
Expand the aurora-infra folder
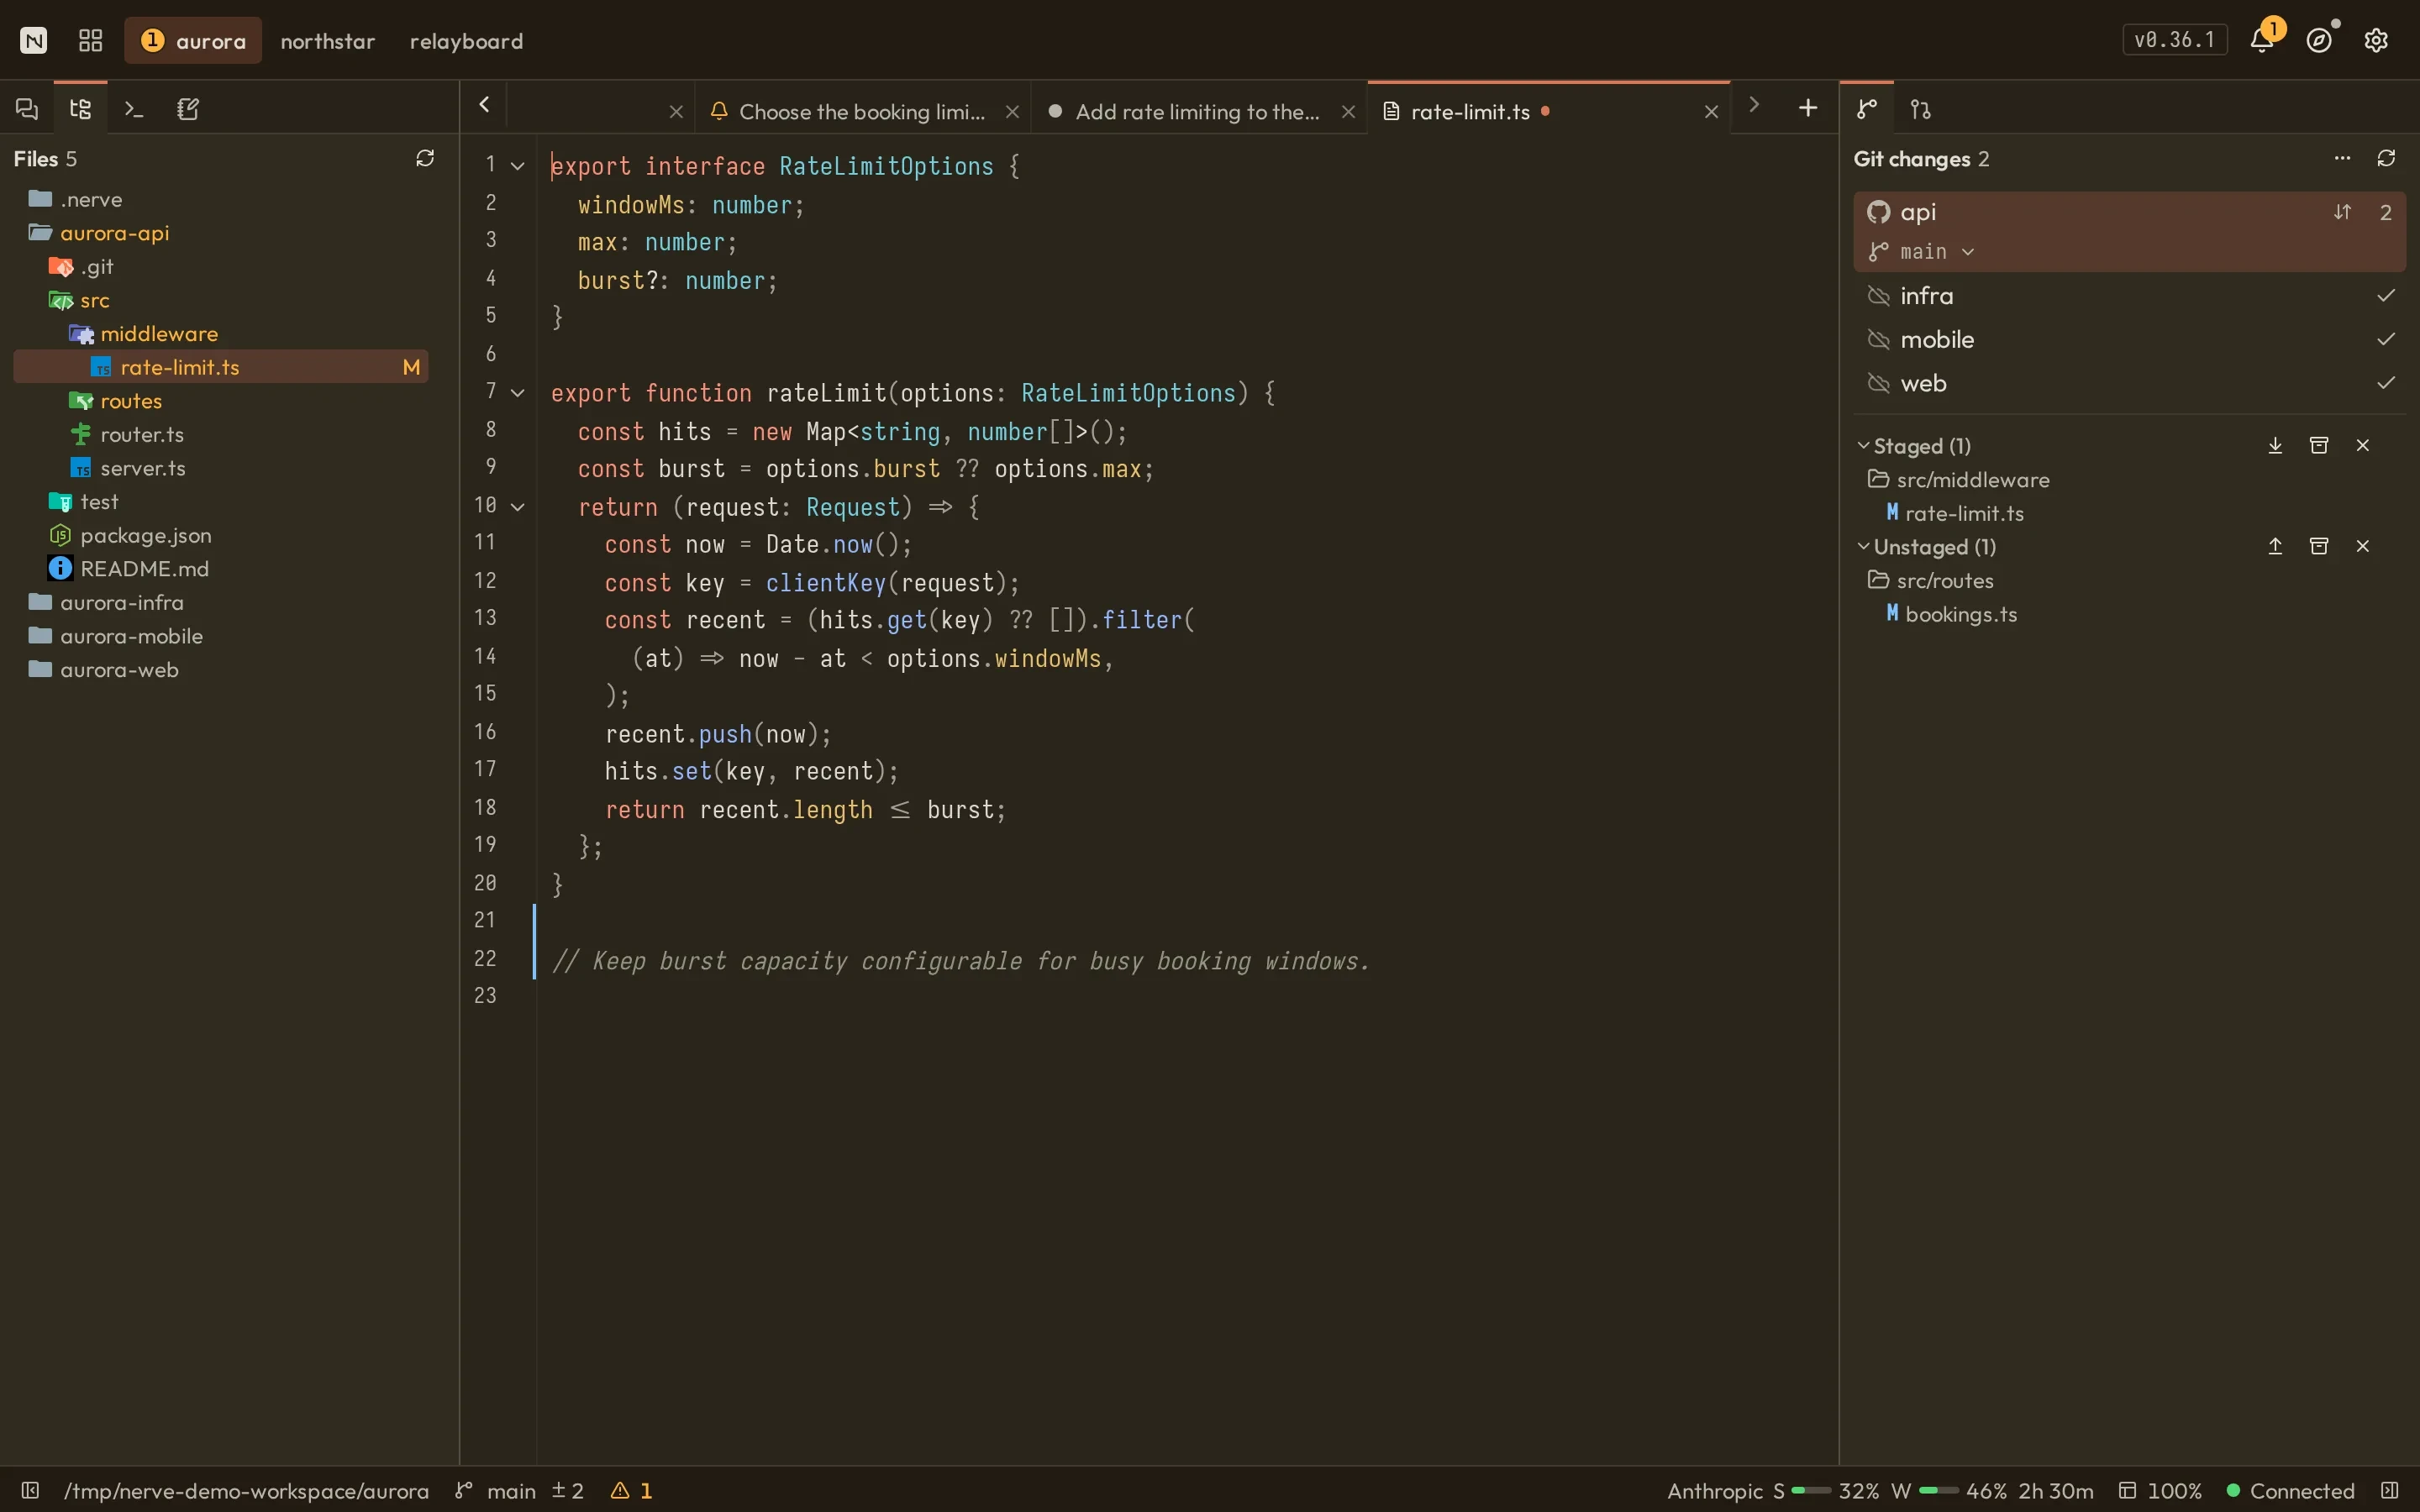(121, 602)
